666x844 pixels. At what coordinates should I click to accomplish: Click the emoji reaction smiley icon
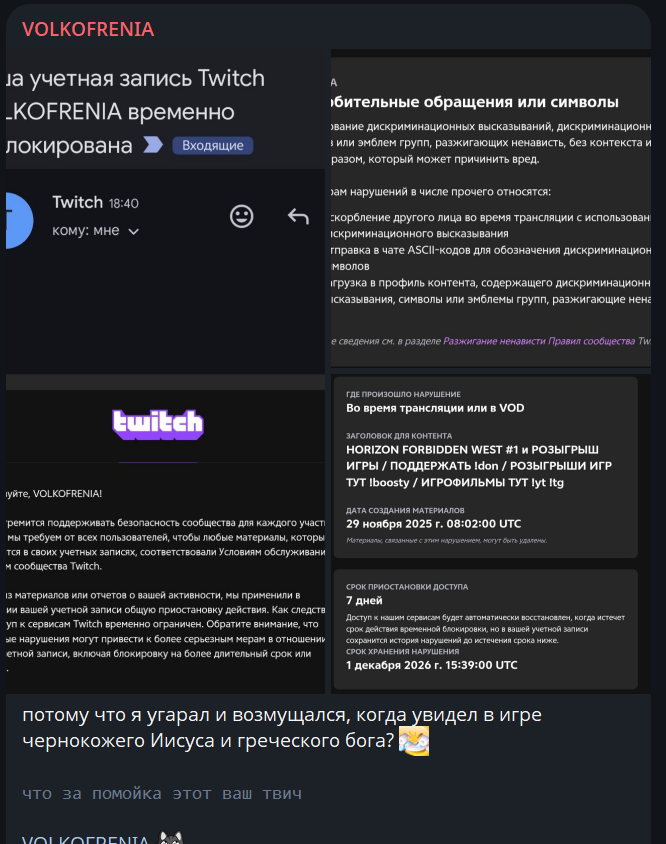[x=242, y=216]
